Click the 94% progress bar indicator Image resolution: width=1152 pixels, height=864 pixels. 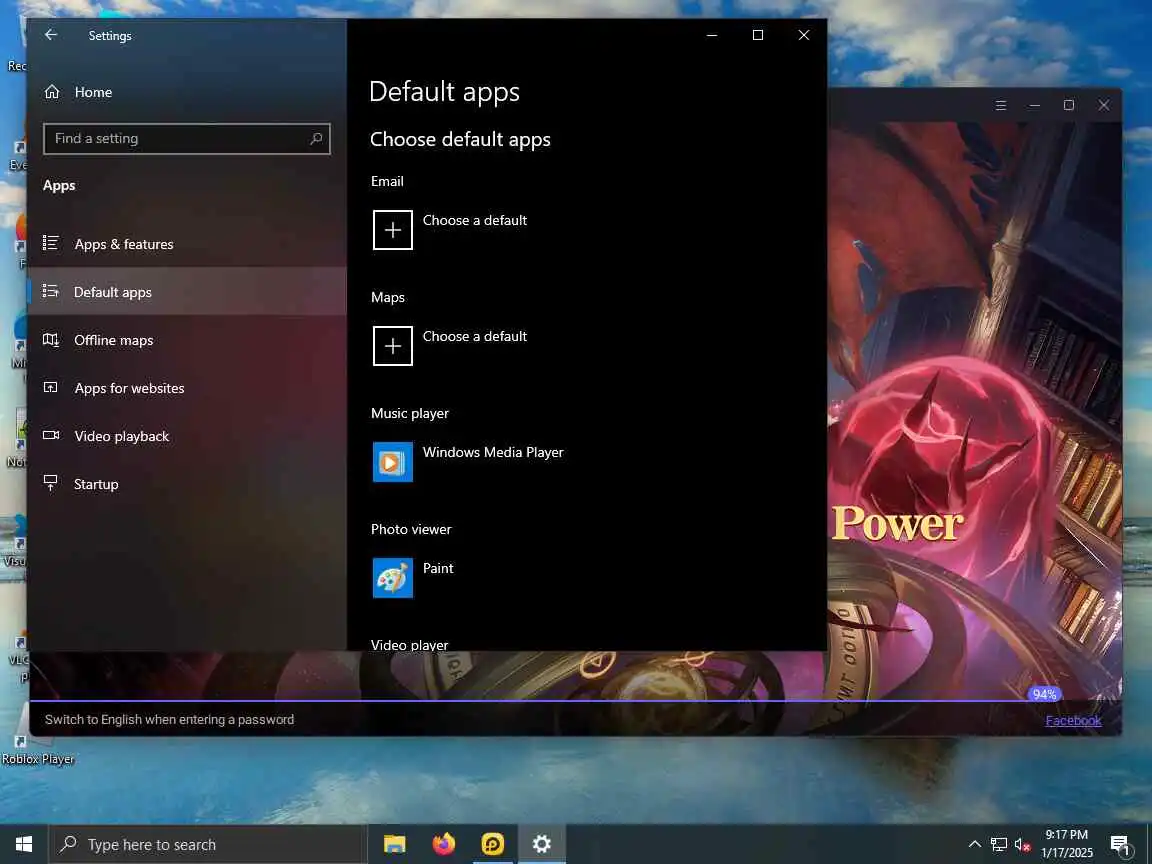(1044, 694)
